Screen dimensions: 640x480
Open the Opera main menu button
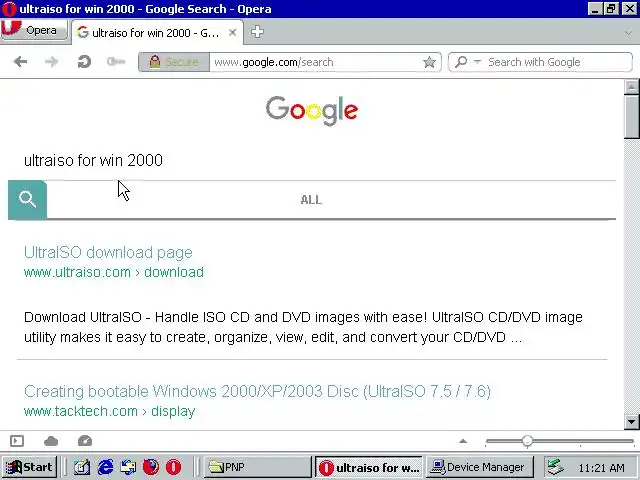tap(33, 30)
